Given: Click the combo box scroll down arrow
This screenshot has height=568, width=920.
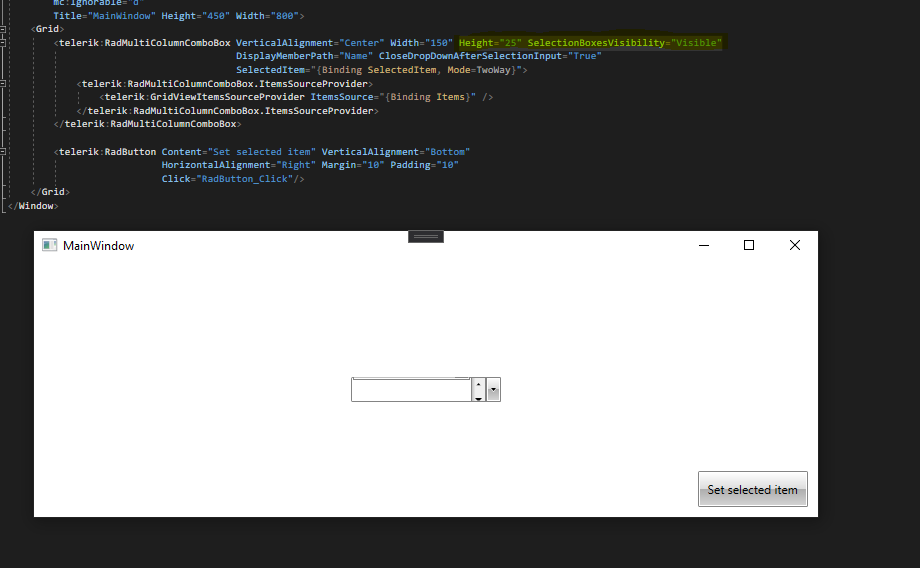Looking at the screenshot, I should pos(478,397).
